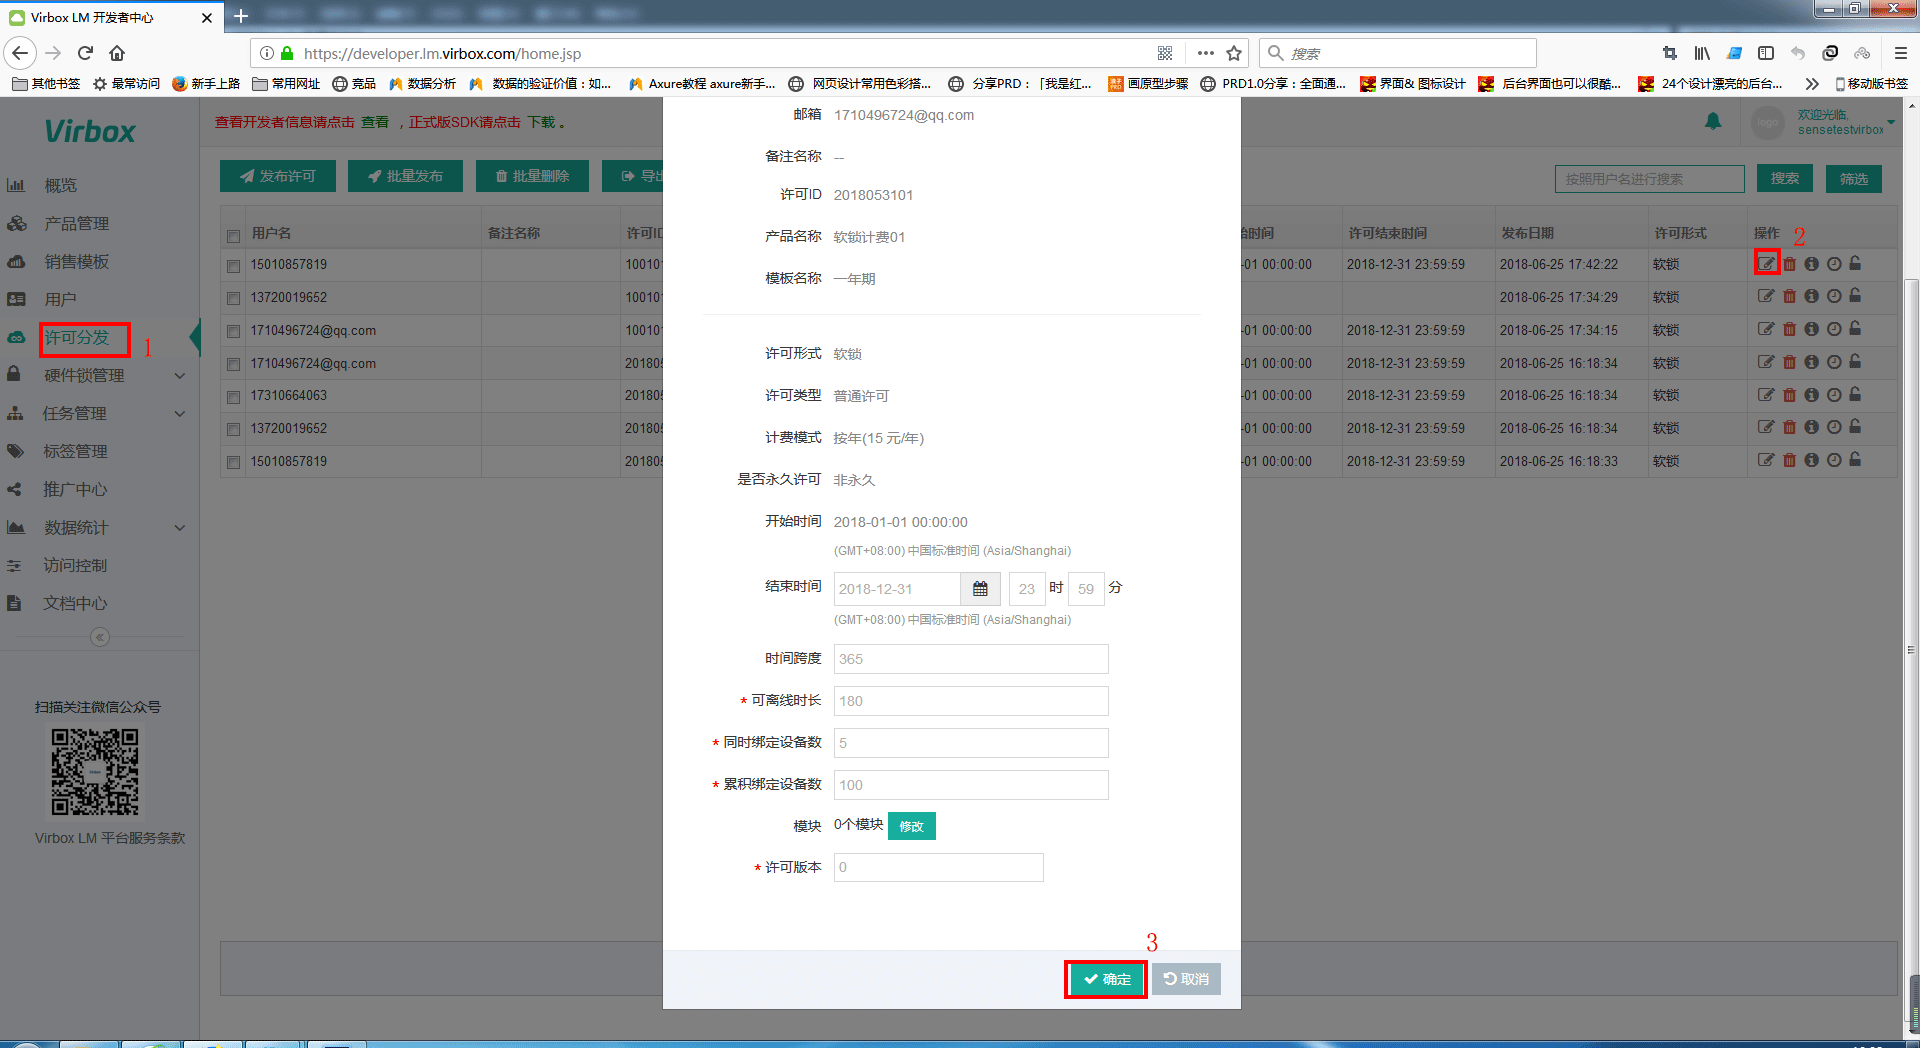
Task: Open the browser library icon
Action: (1702, 53)
